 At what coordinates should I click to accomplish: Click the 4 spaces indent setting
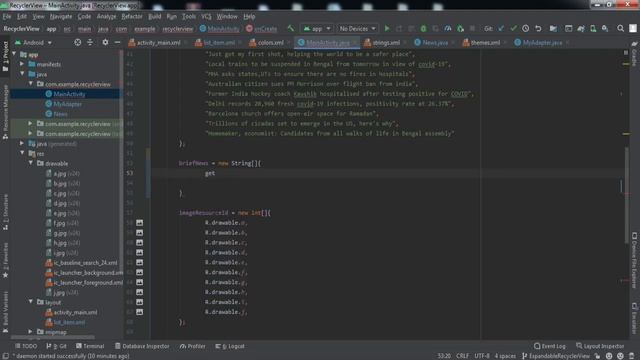coord(505,356)
